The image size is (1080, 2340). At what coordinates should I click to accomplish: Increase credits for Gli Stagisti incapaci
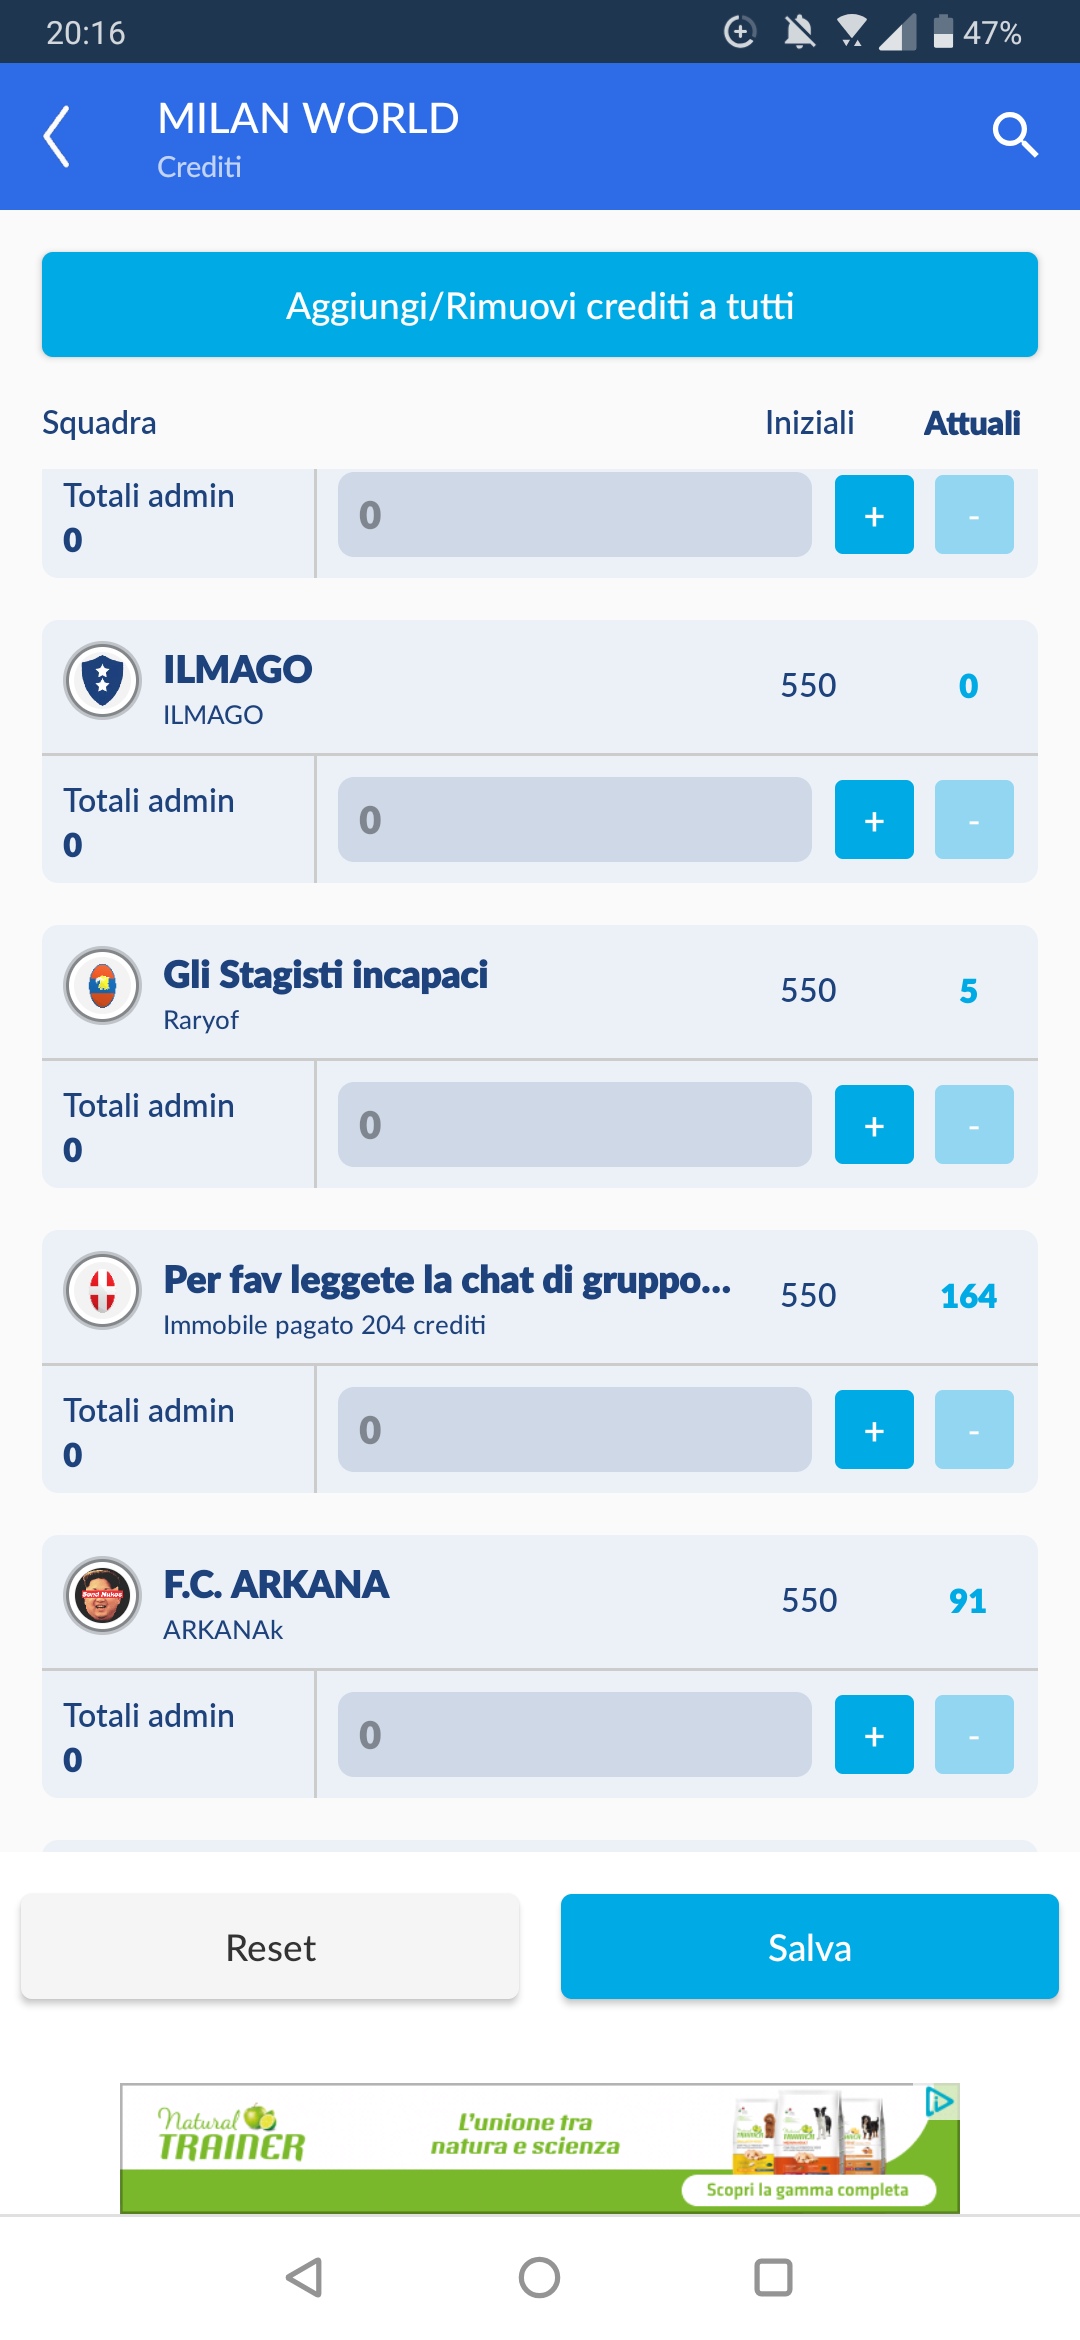[x=874, y=1125]
